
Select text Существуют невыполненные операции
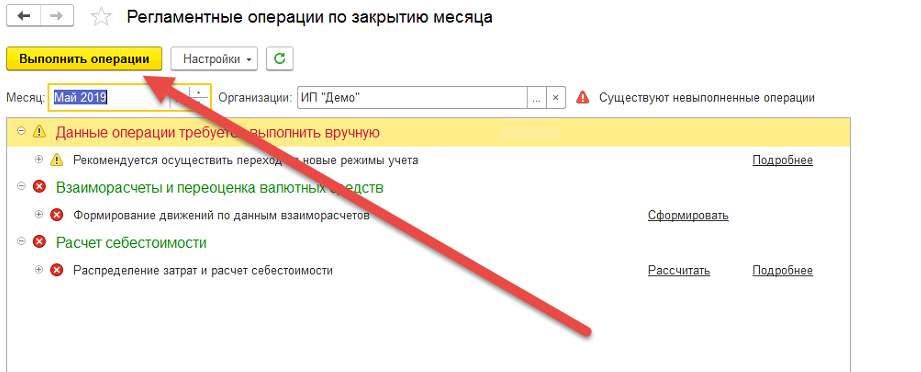[707, 98]
